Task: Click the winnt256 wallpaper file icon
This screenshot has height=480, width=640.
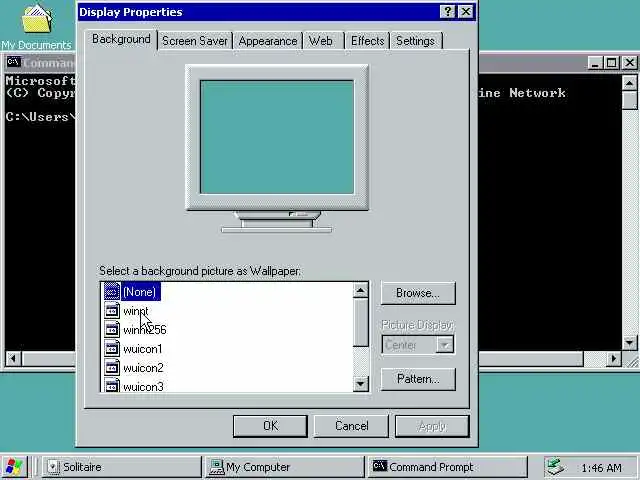Action: [112, 329]
